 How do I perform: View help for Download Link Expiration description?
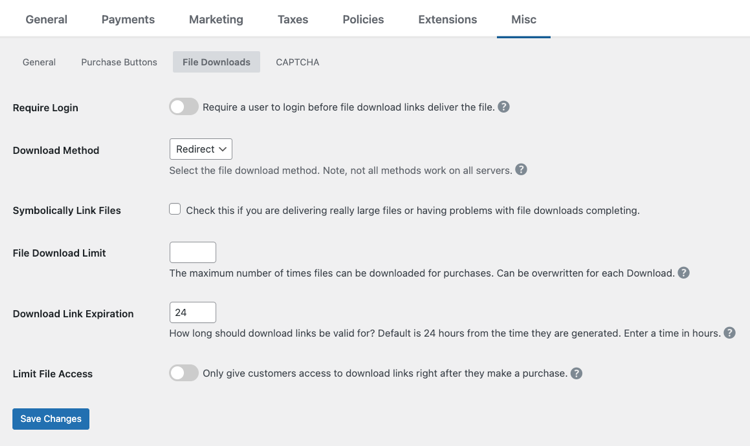click(729, 333)
